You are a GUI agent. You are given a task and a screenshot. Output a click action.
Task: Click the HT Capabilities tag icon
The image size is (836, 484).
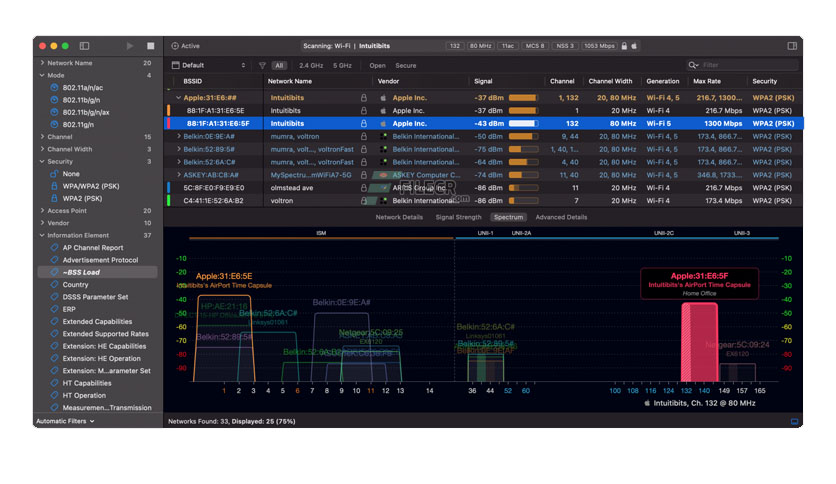[54, 383]
